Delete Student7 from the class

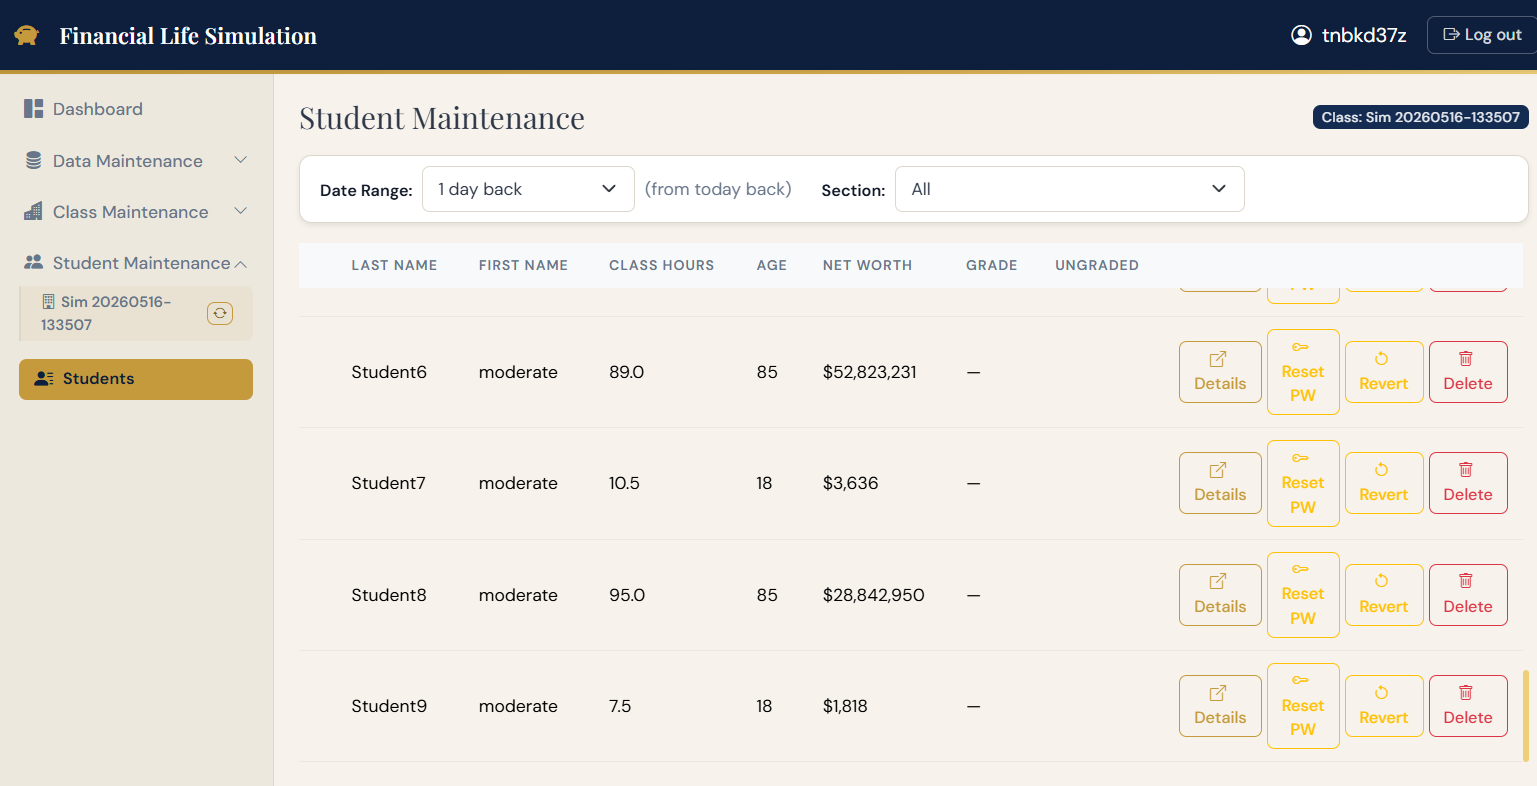[x=1468, y=483]
